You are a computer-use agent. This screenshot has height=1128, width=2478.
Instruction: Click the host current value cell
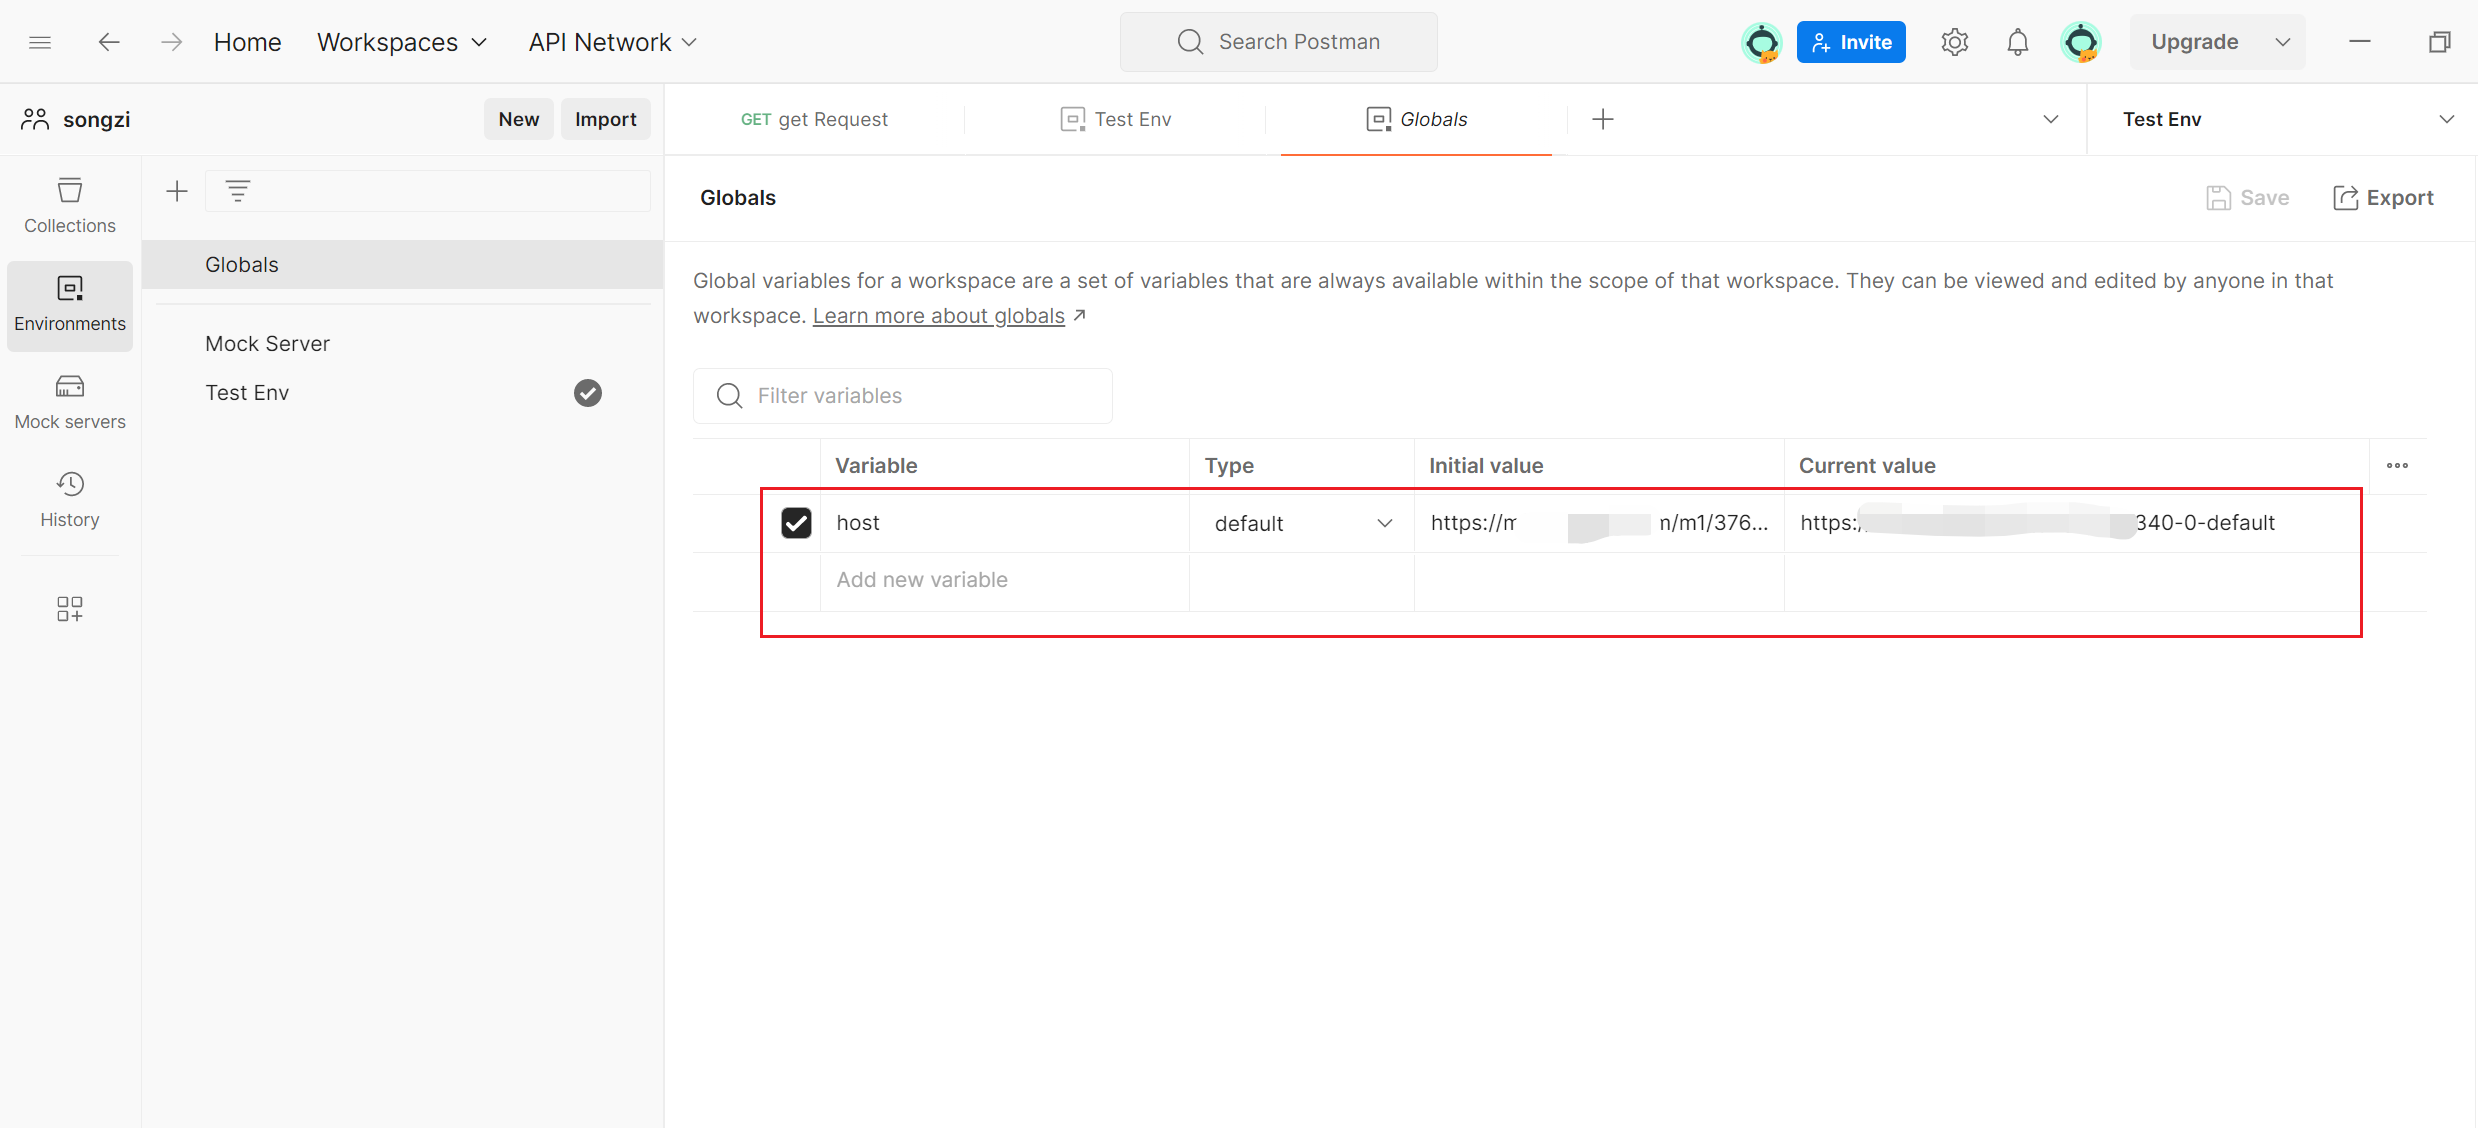click(x=2076, y=523)
